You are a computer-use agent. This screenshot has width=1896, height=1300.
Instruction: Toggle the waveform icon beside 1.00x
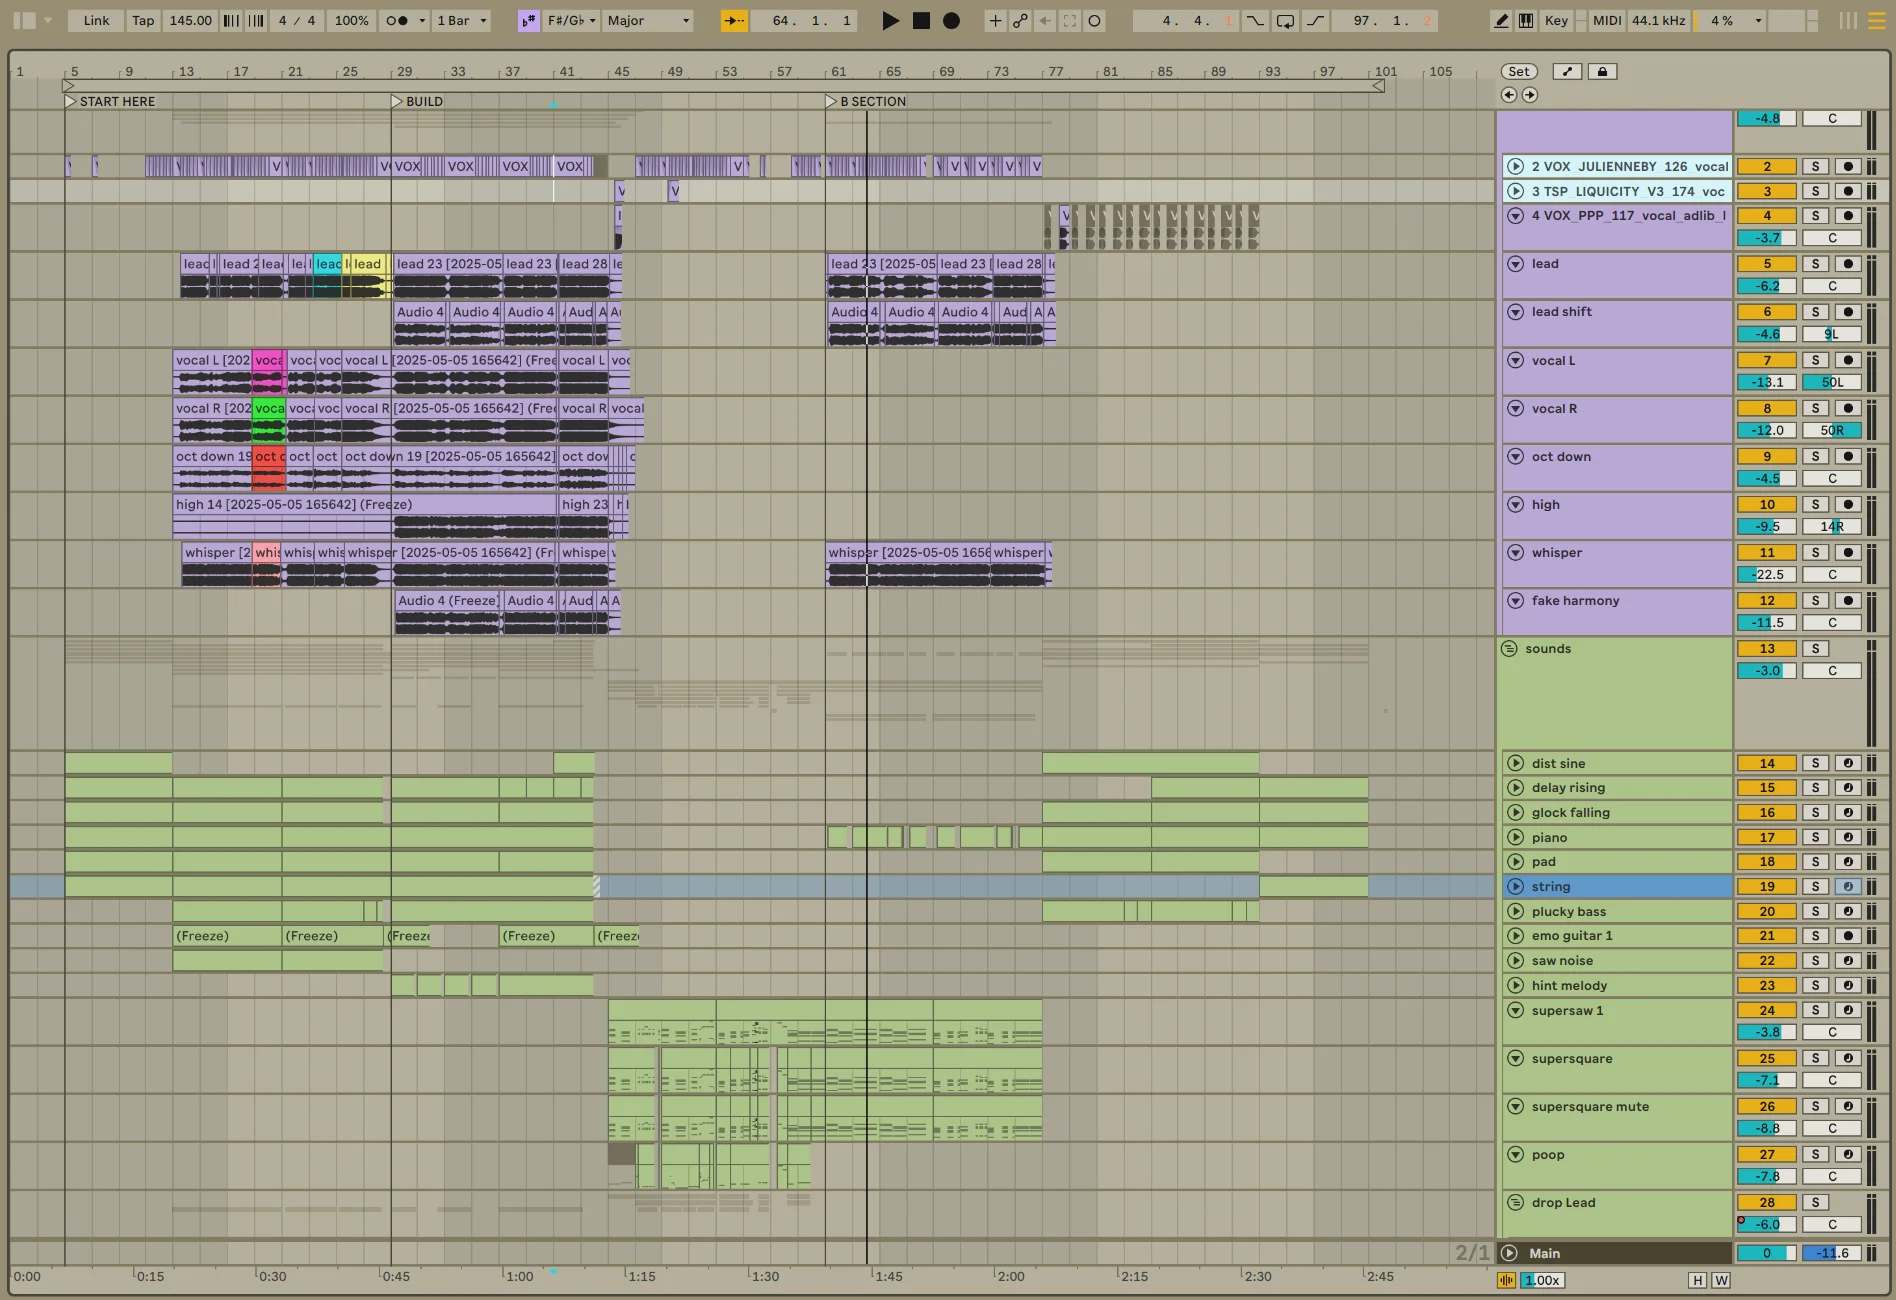click(1506, 1280)
